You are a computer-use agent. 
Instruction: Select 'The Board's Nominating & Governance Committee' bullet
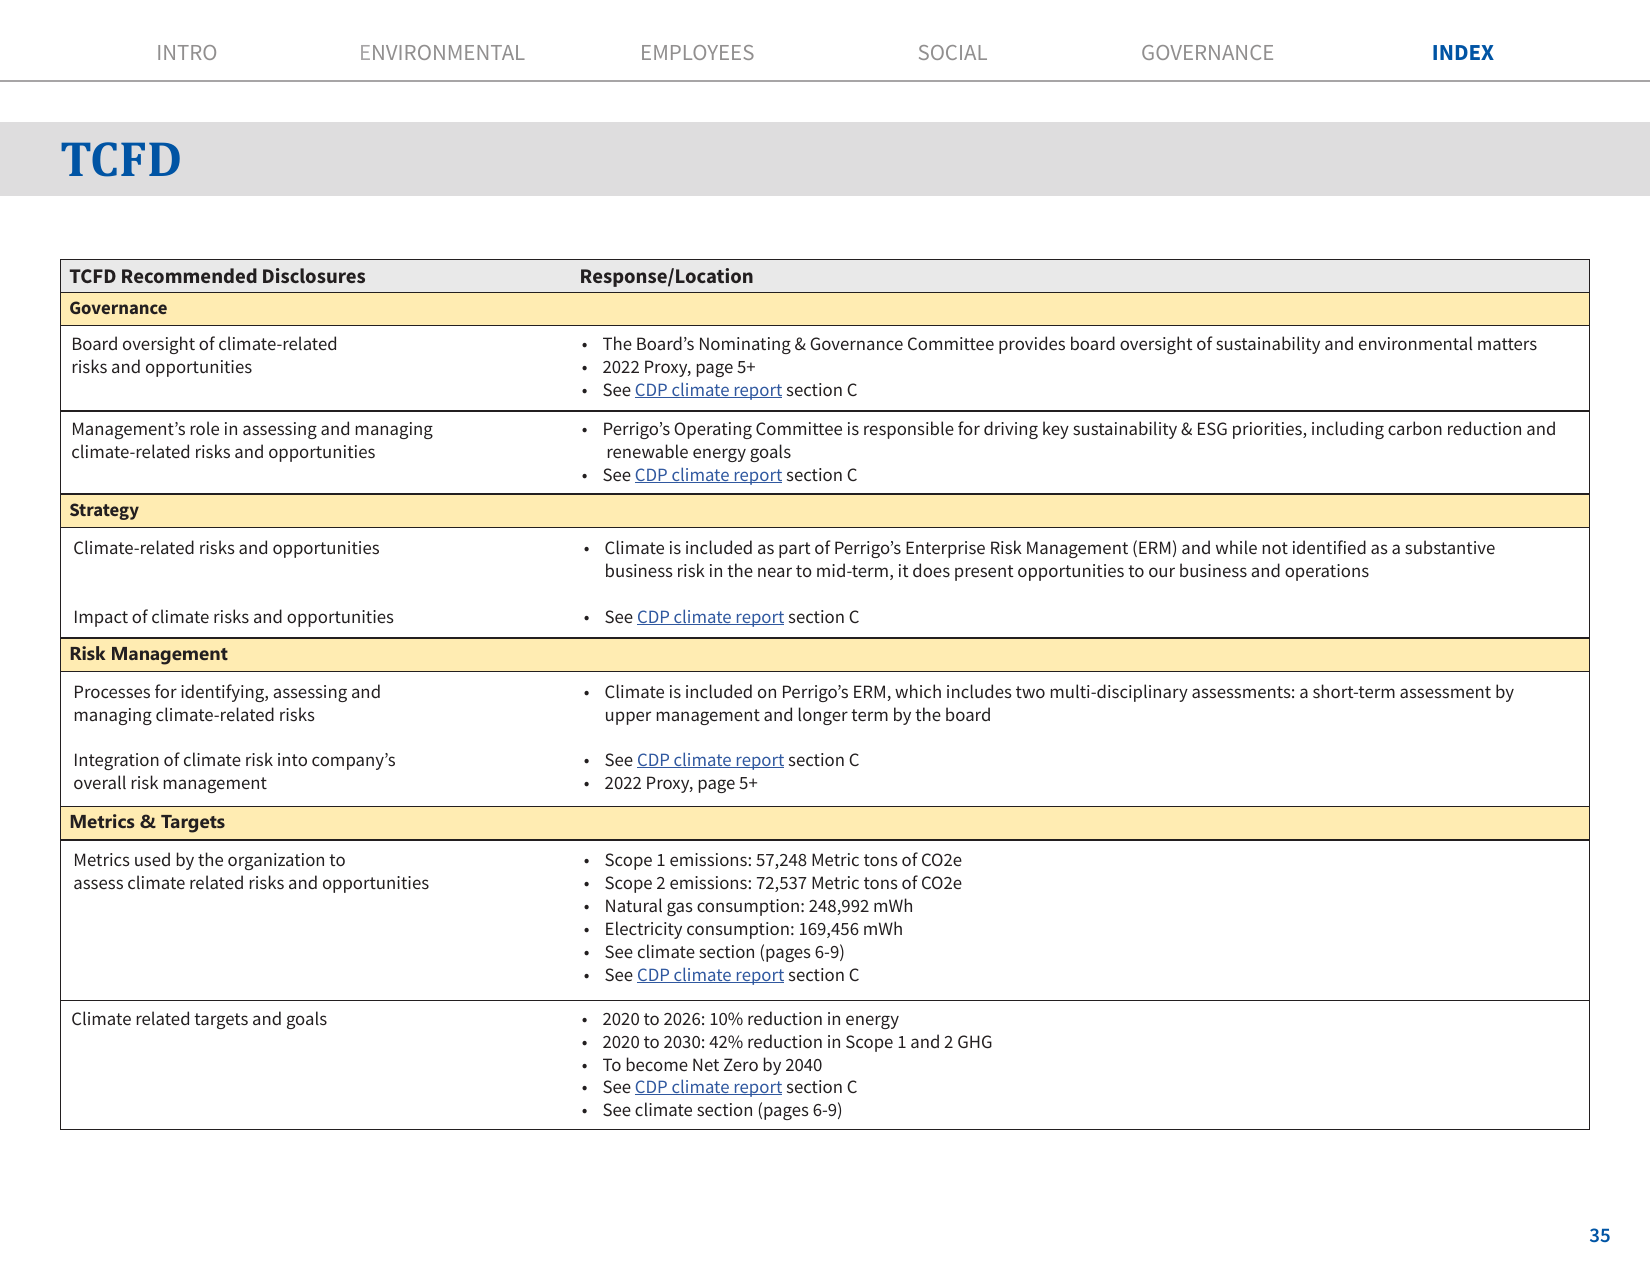[1069, 344]
